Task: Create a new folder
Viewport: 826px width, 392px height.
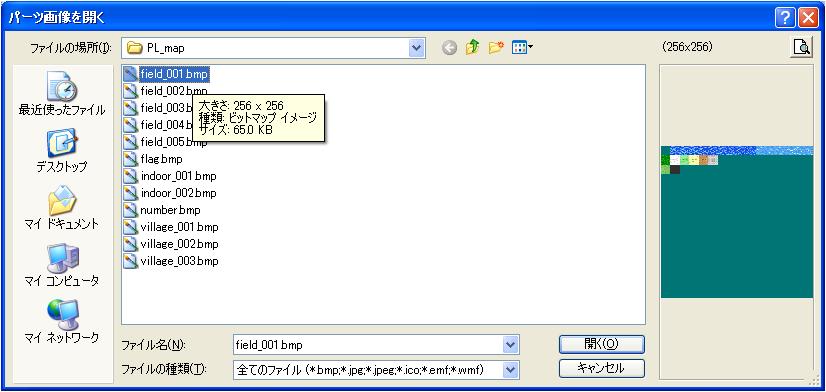Action: pos(496,48)
